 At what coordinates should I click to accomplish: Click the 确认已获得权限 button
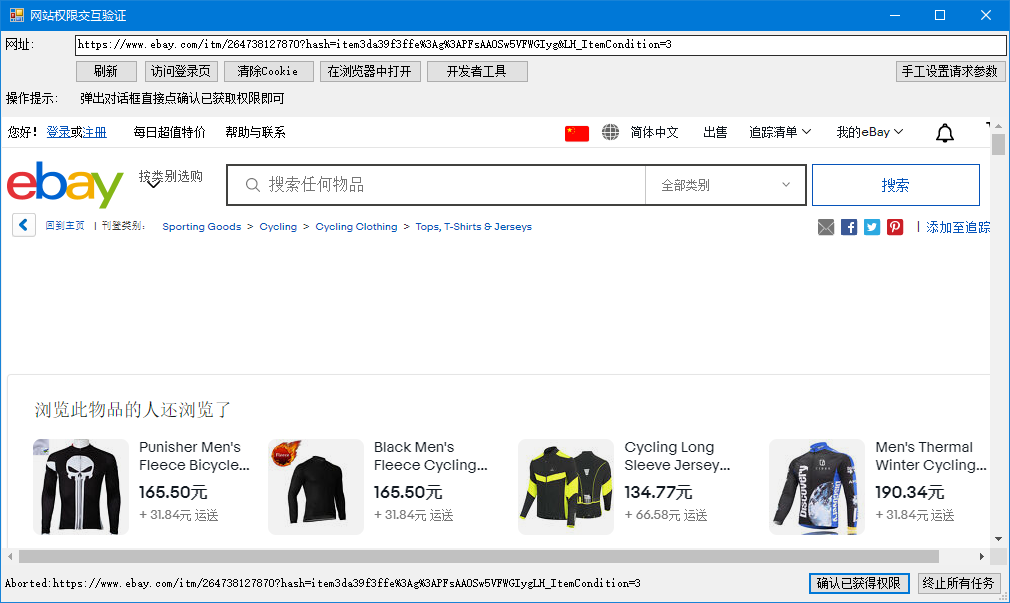click(x=859, y=583)
